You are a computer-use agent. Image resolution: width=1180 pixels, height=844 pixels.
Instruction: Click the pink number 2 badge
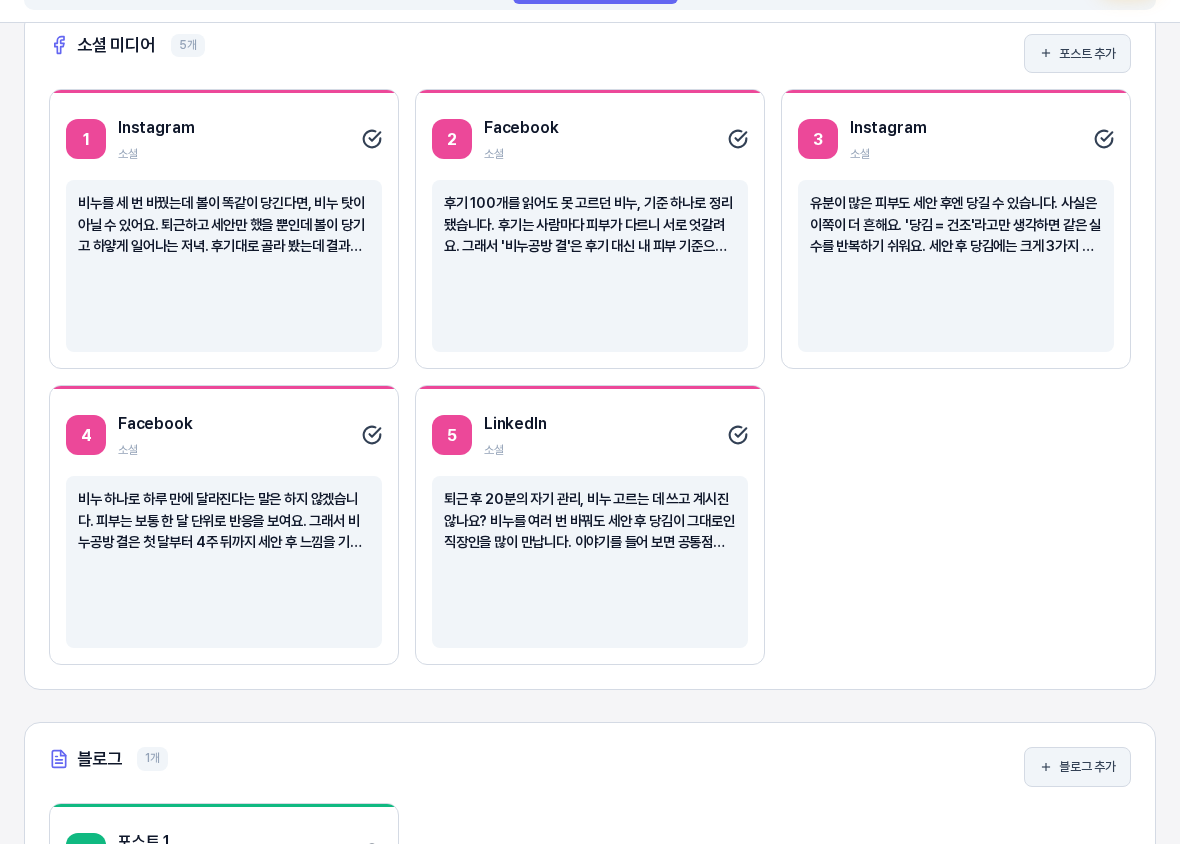point(452,139)
